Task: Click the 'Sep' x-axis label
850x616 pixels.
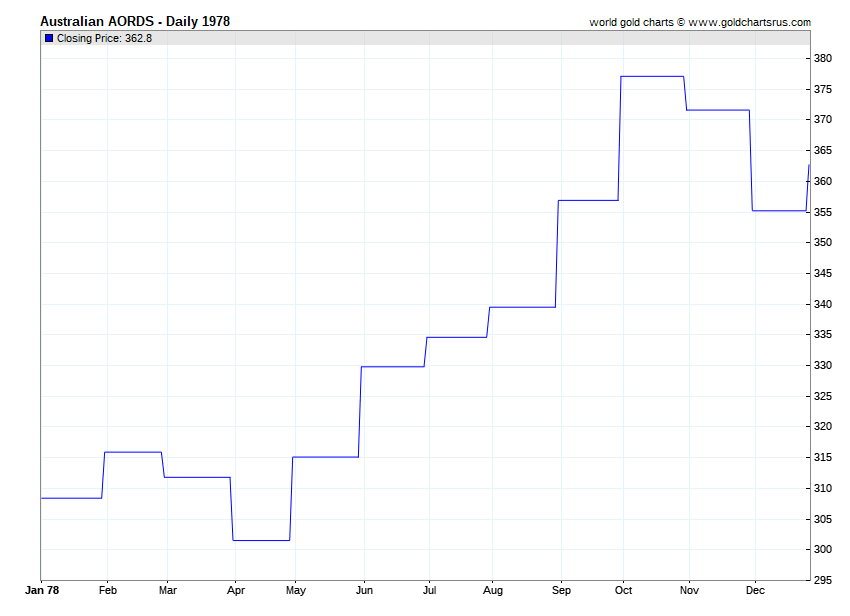Action: 561,591
